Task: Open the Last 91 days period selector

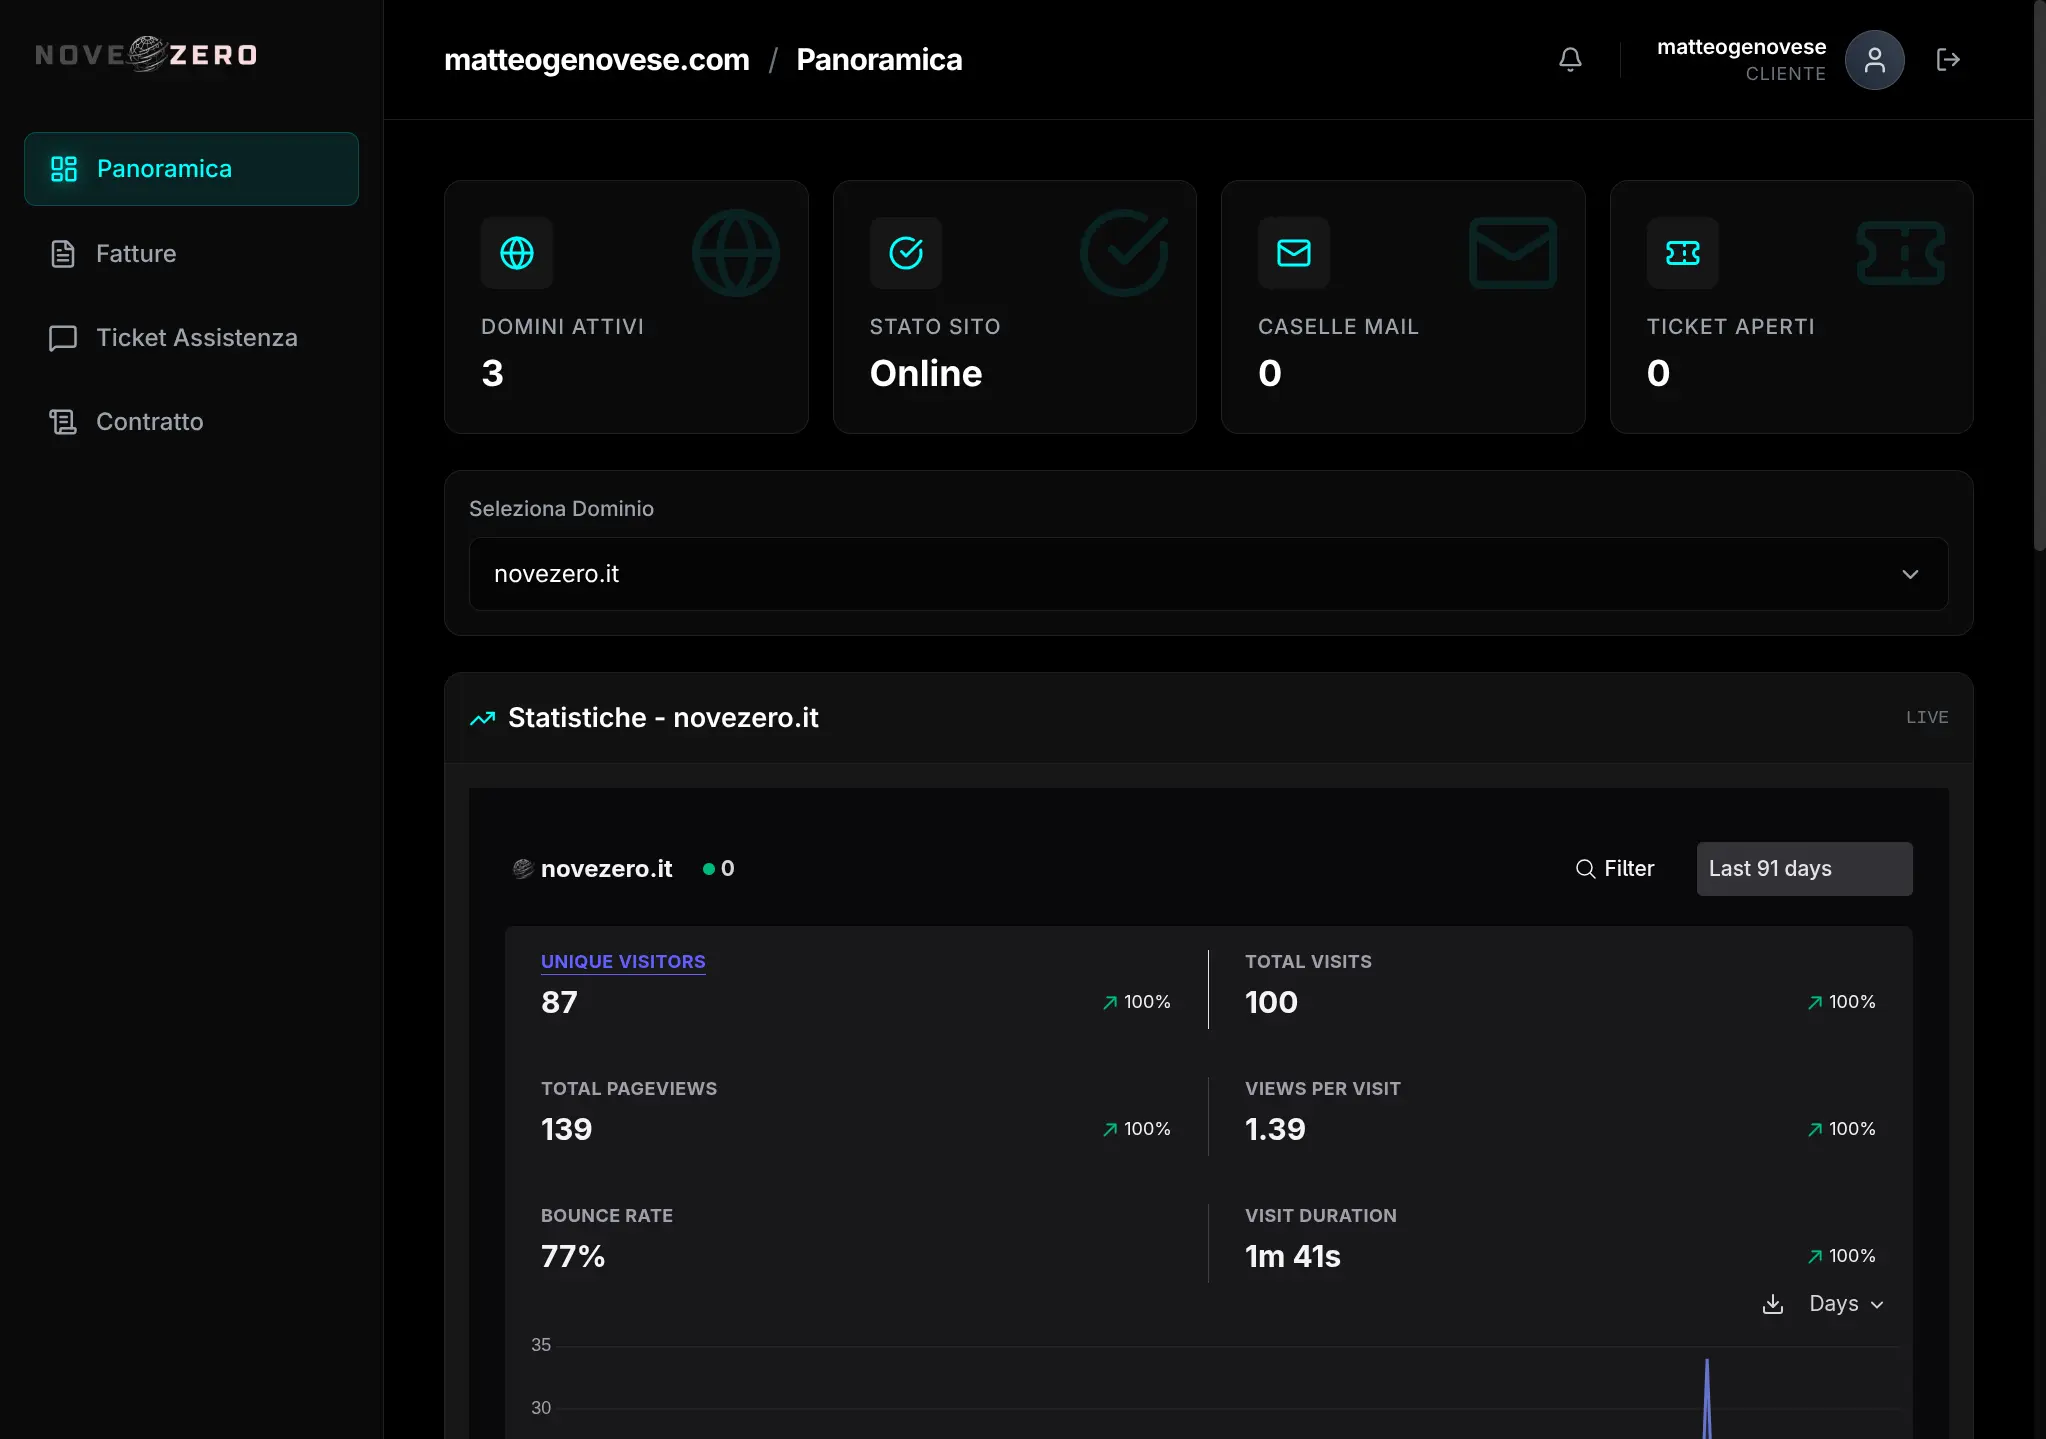Action: point(1804,869)
